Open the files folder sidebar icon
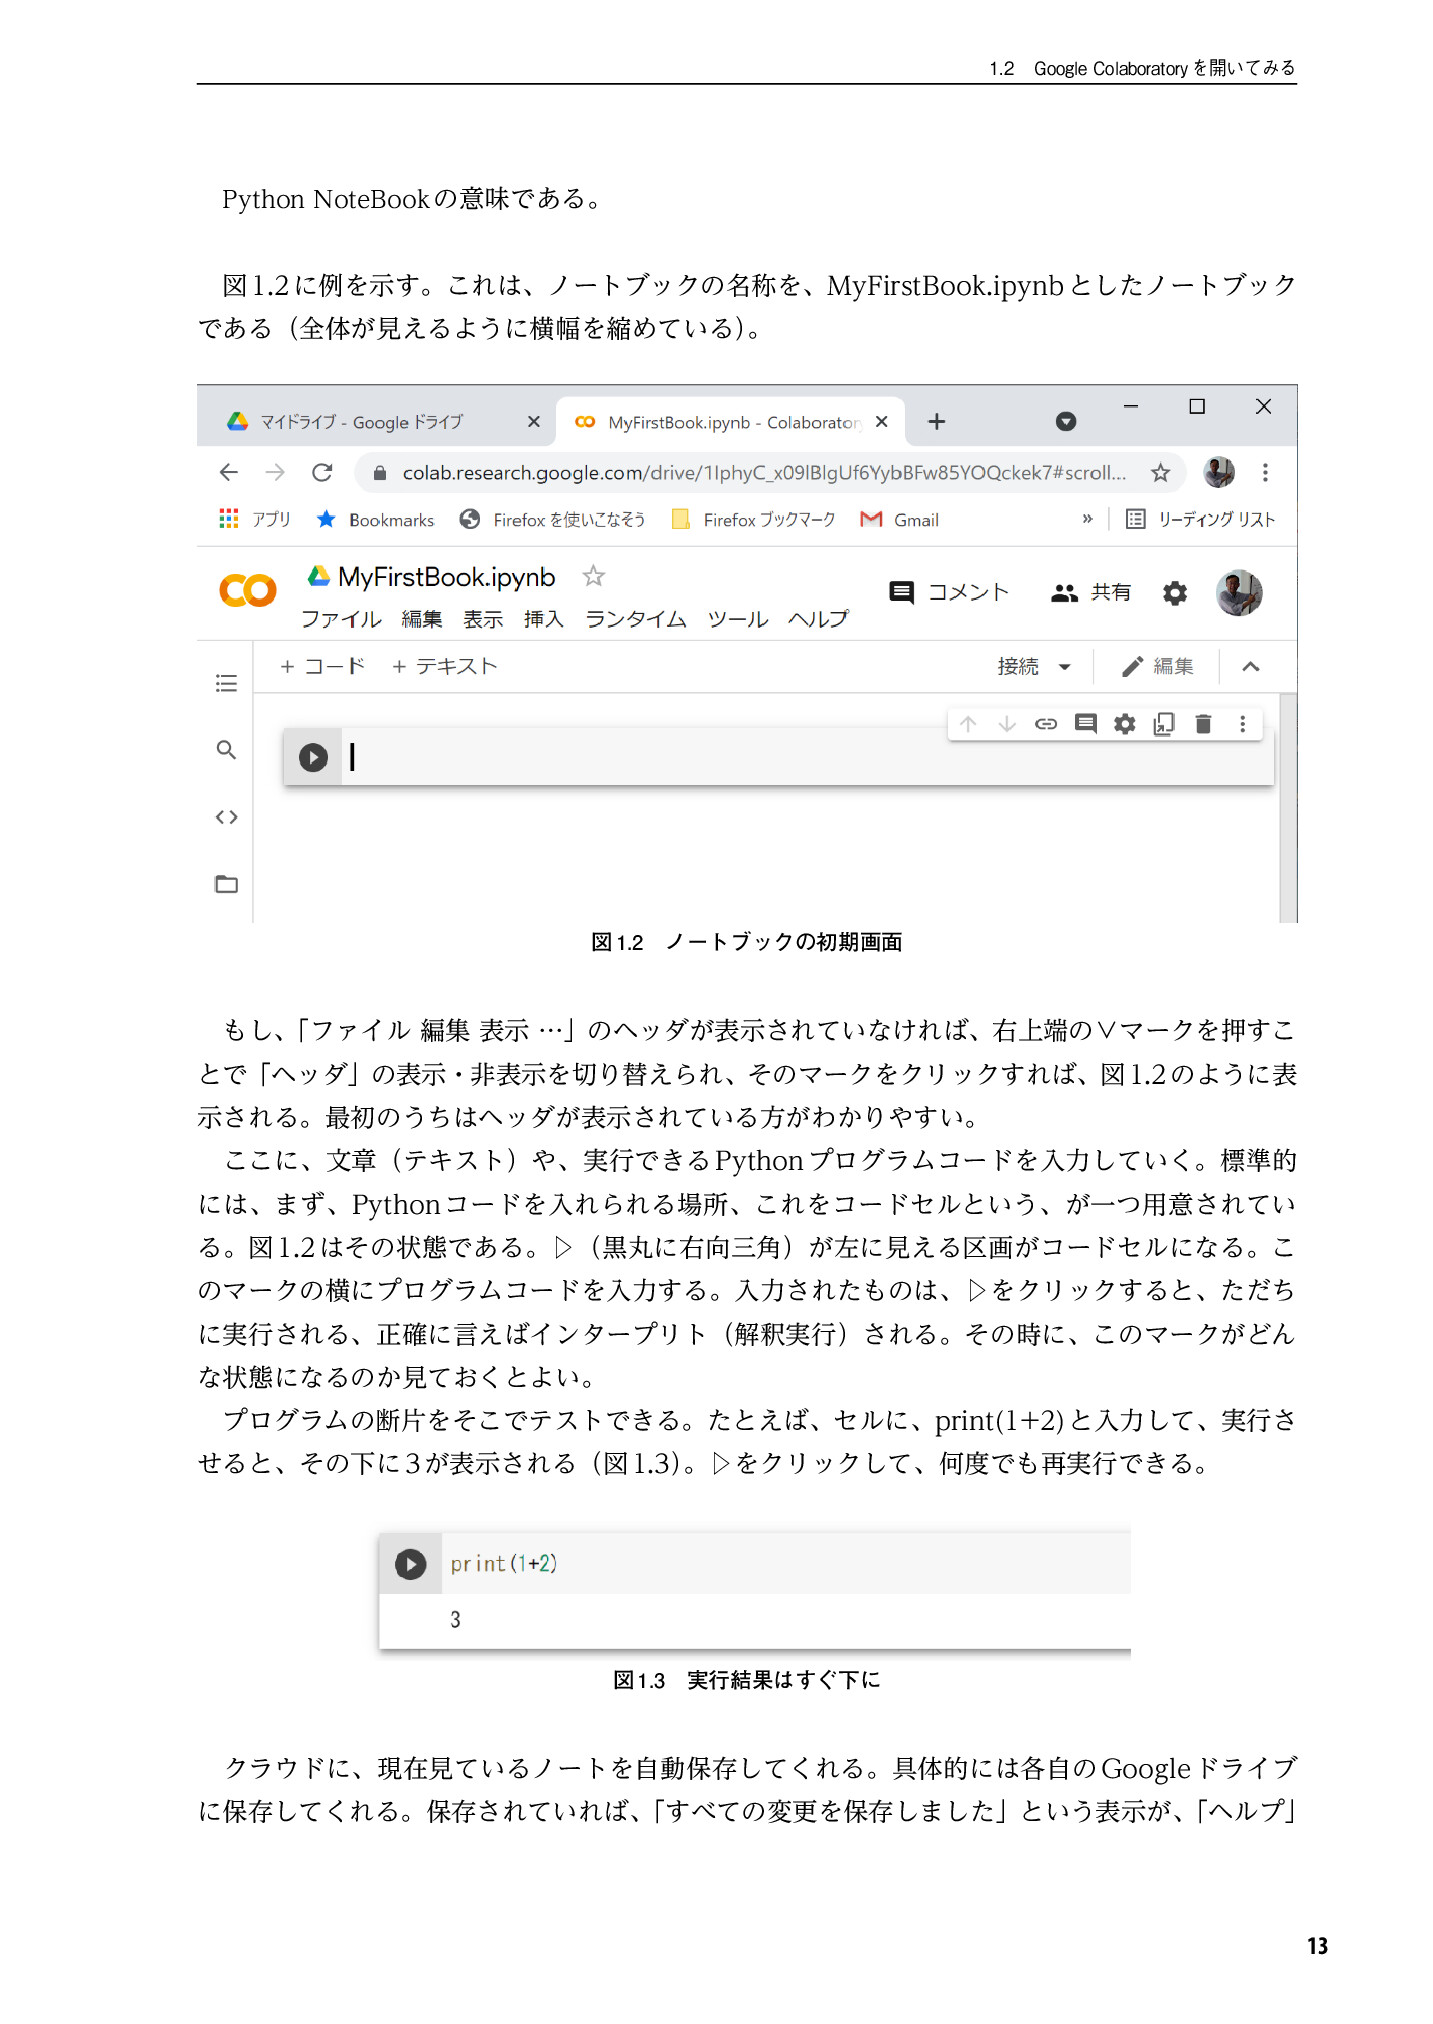 (226, 884)
